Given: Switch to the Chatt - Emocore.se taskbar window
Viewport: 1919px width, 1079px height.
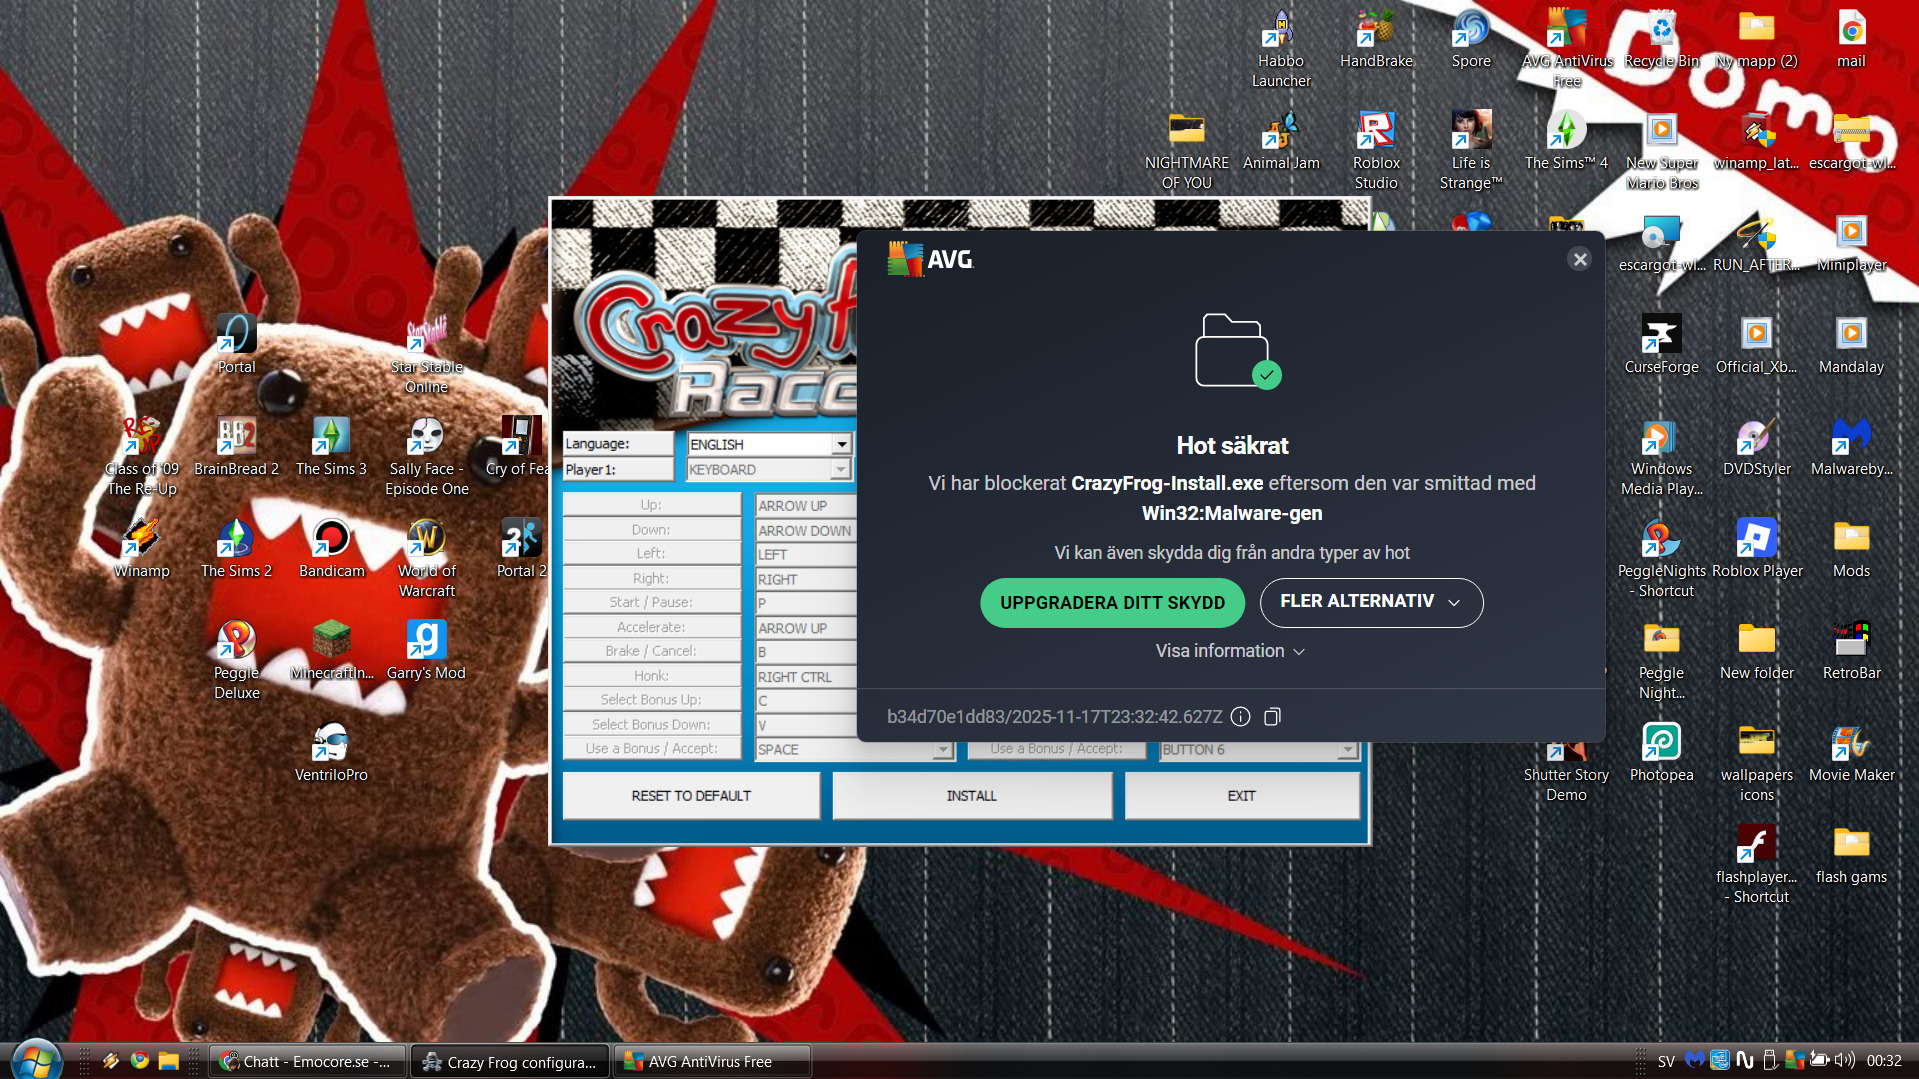Looking at the screenshot, I should pos(308,1061).
